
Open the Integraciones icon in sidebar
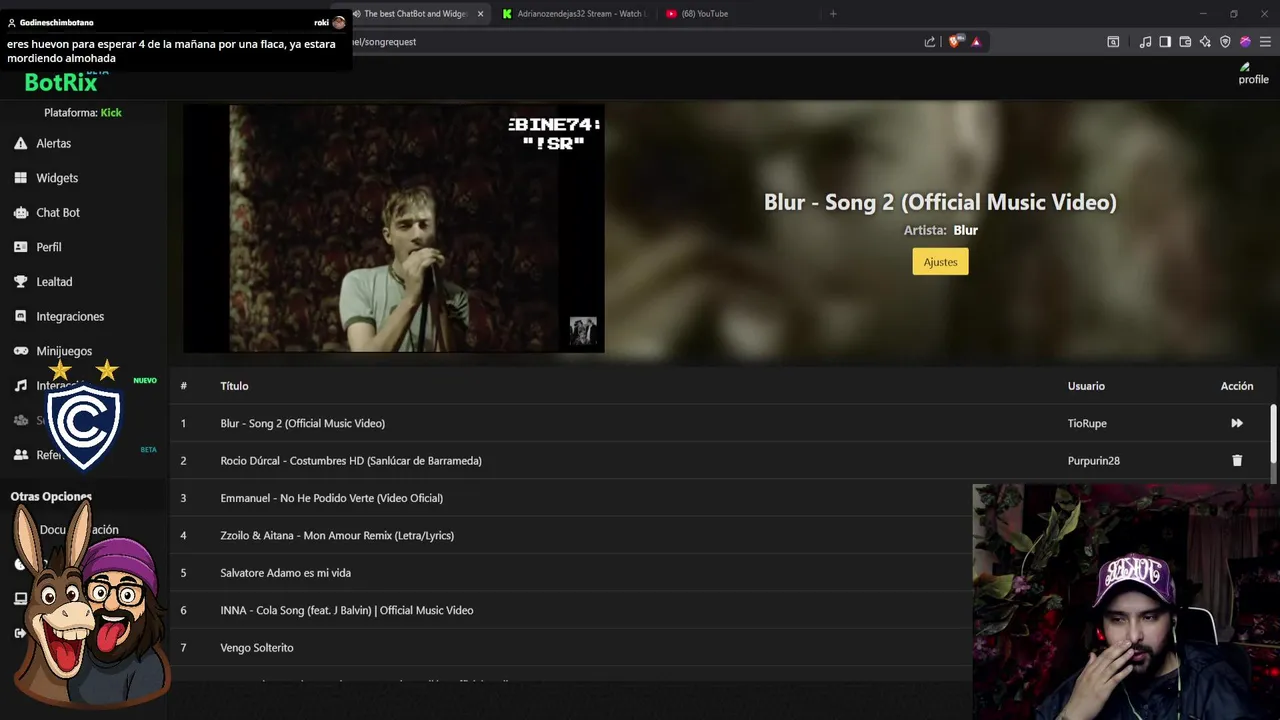click(x=20, y=316)
